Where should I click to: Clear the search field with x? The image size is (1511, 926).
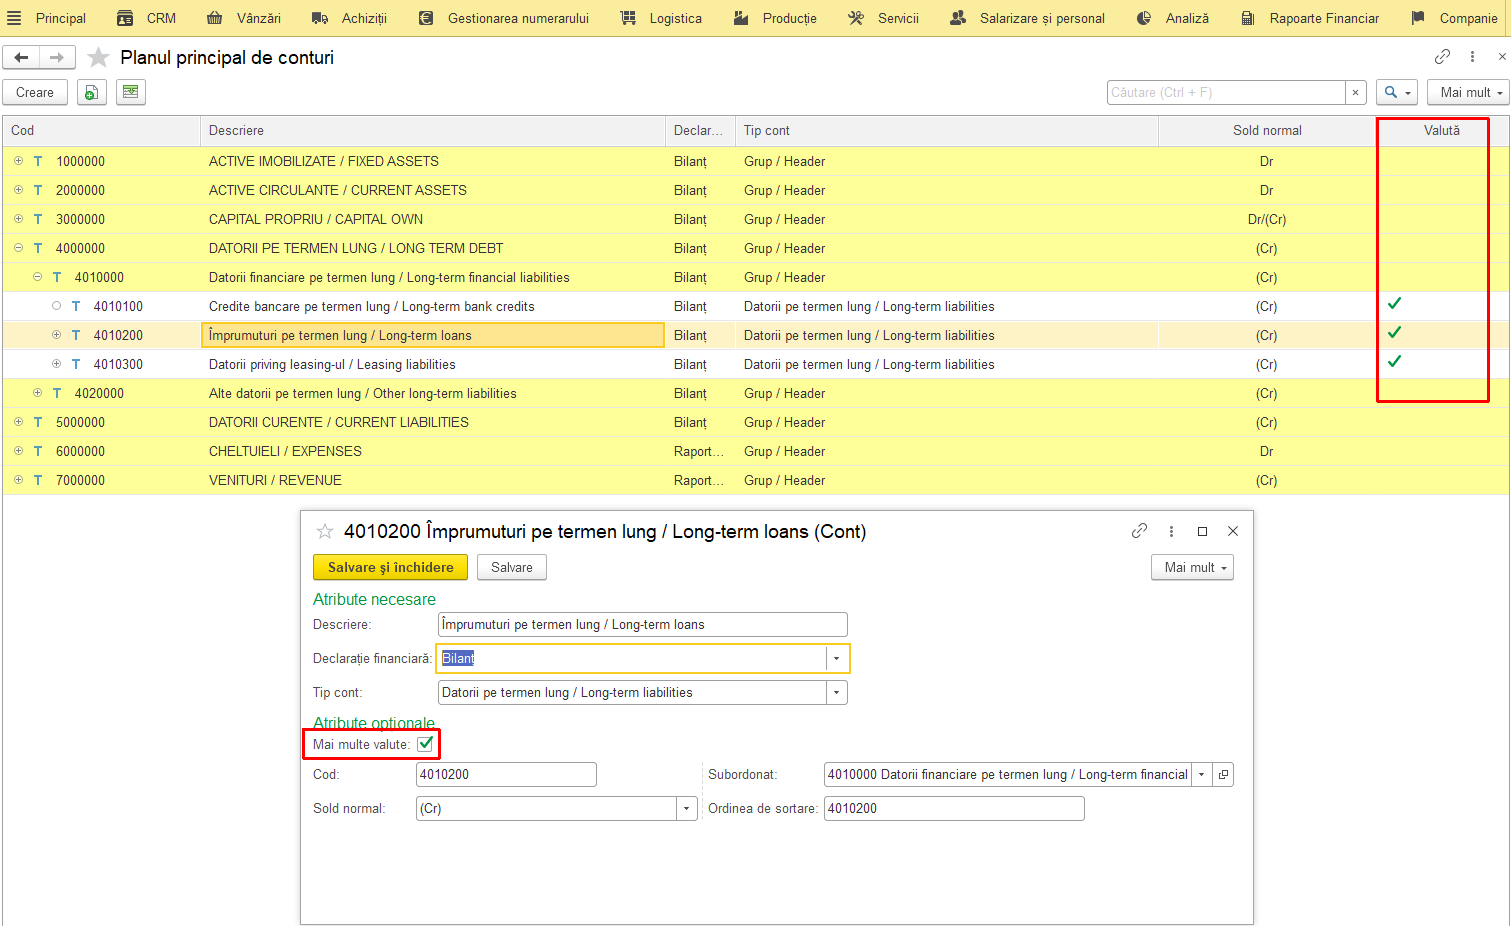pyautogui.click(x=1355, y=92)
